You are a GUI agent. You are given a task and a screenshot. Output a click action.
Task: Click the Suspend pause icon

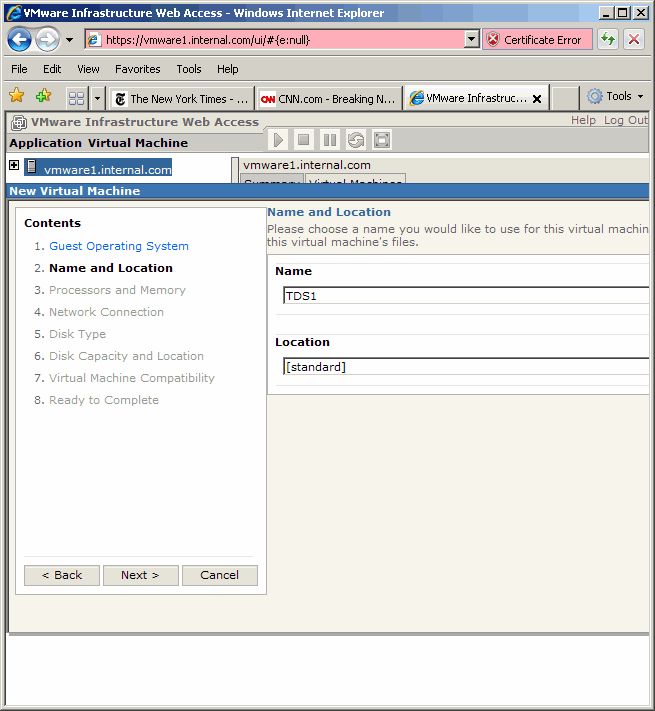(330, 140)
